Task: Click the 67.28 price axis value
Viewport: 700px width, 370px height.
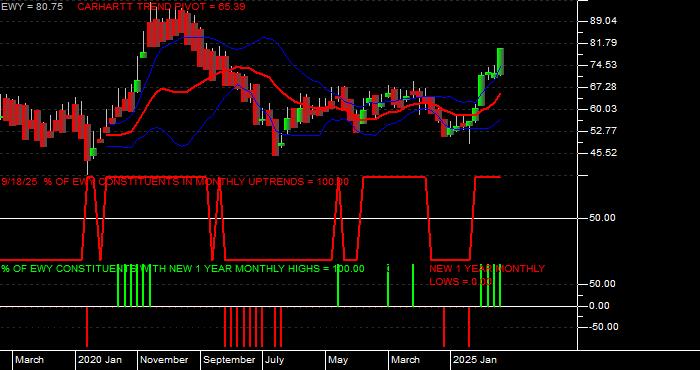Action: pos(604,87)
